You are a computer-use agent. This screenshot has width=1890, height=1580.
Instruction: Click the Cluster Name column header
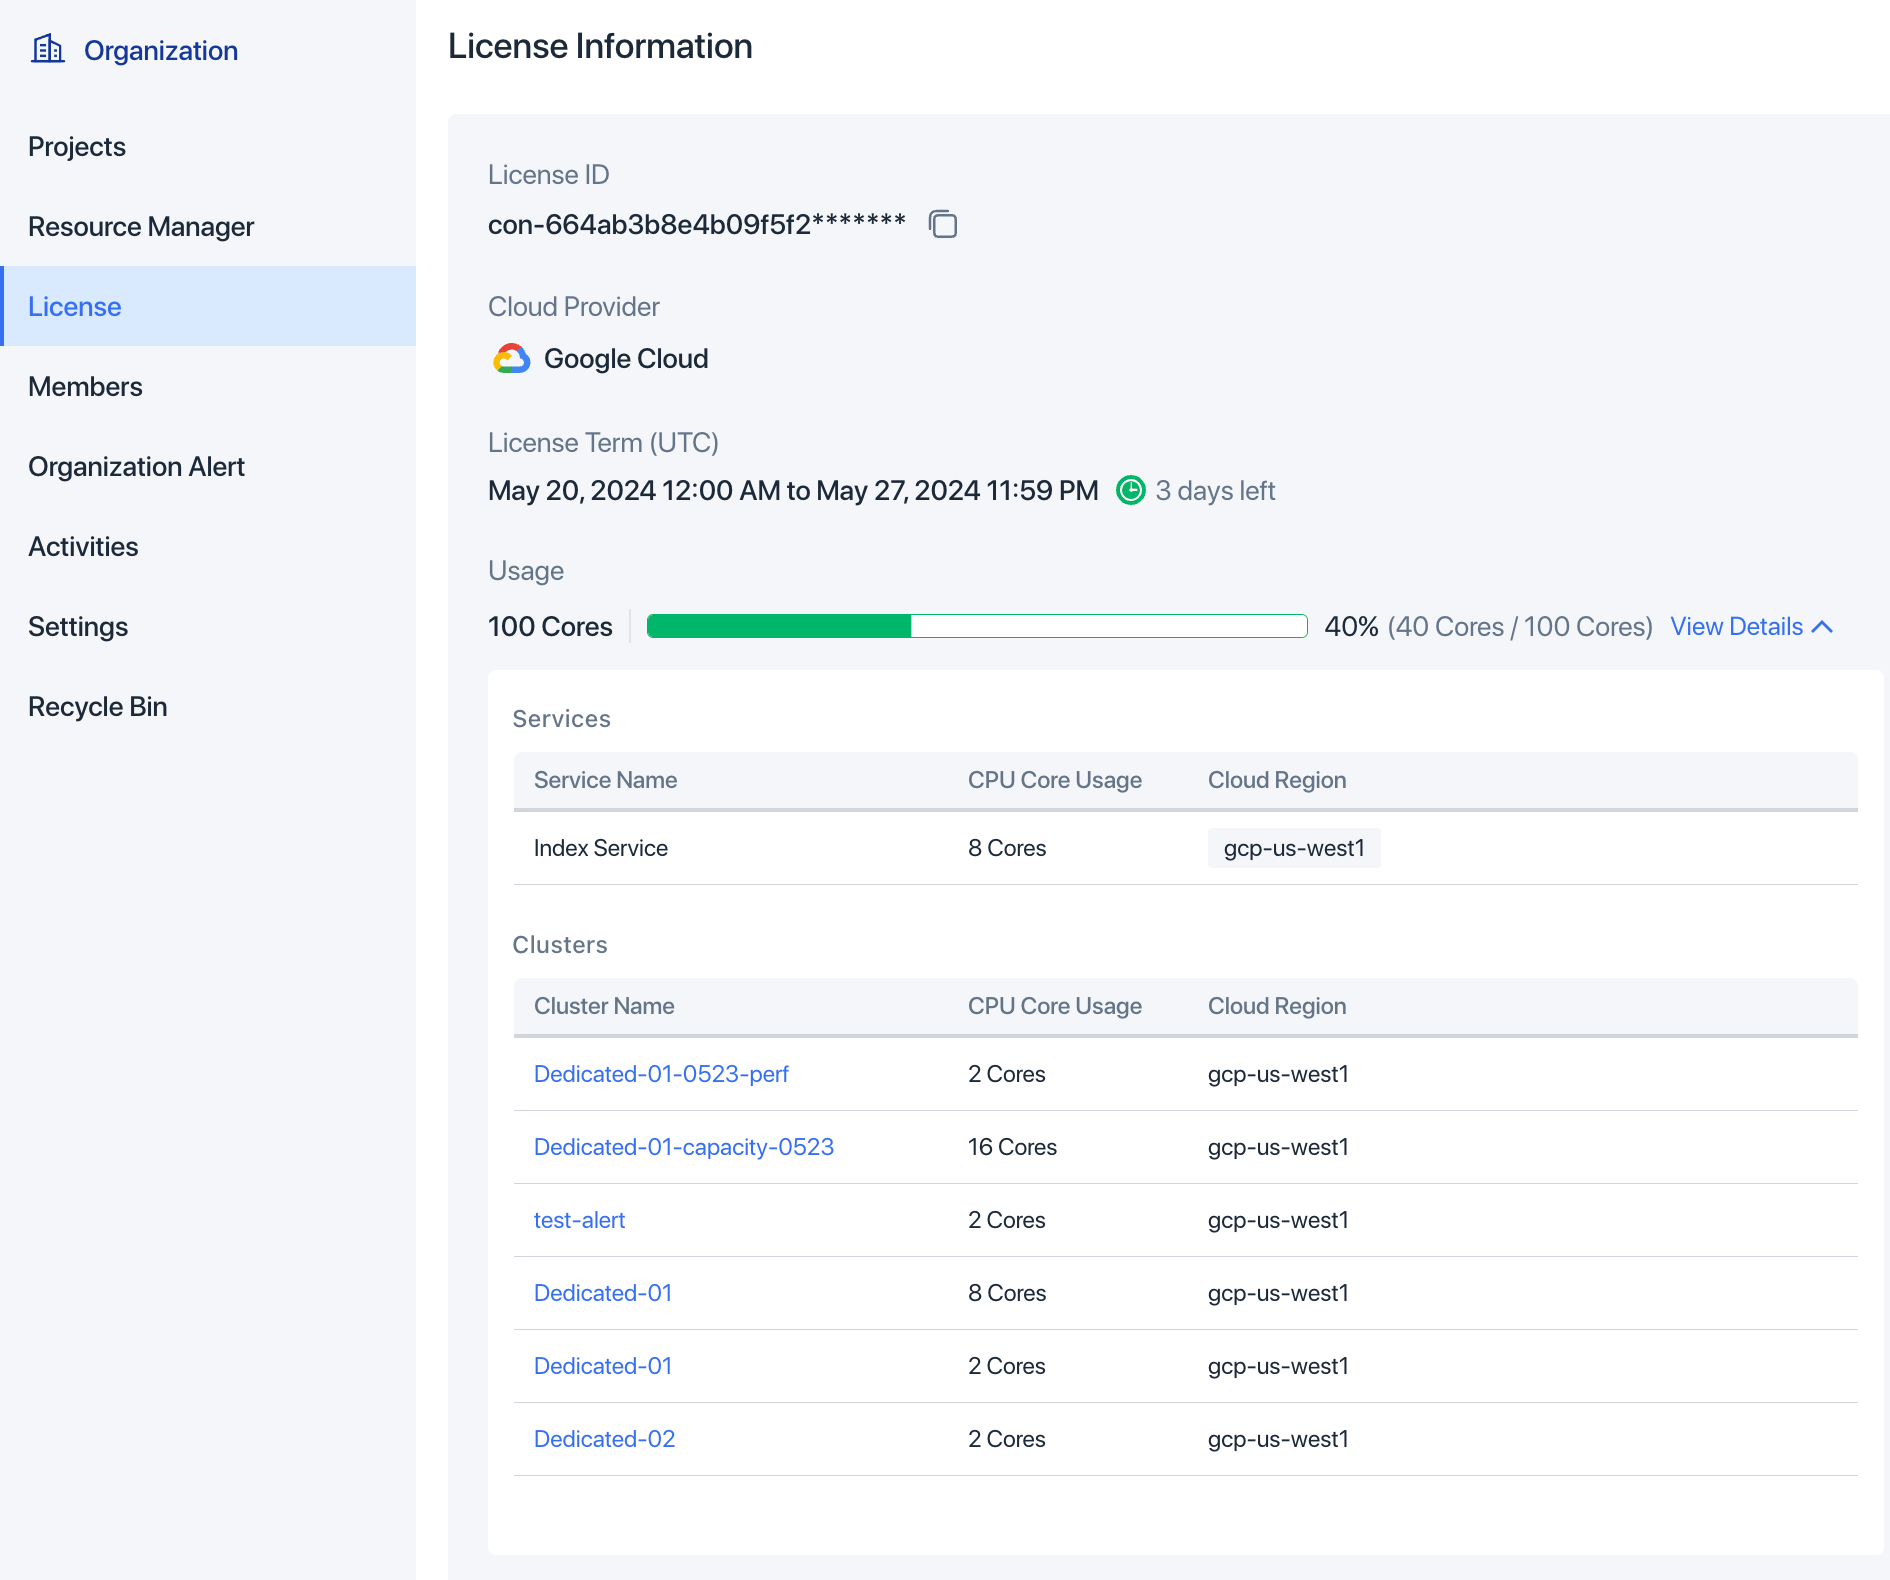(x=604, y=1006)
